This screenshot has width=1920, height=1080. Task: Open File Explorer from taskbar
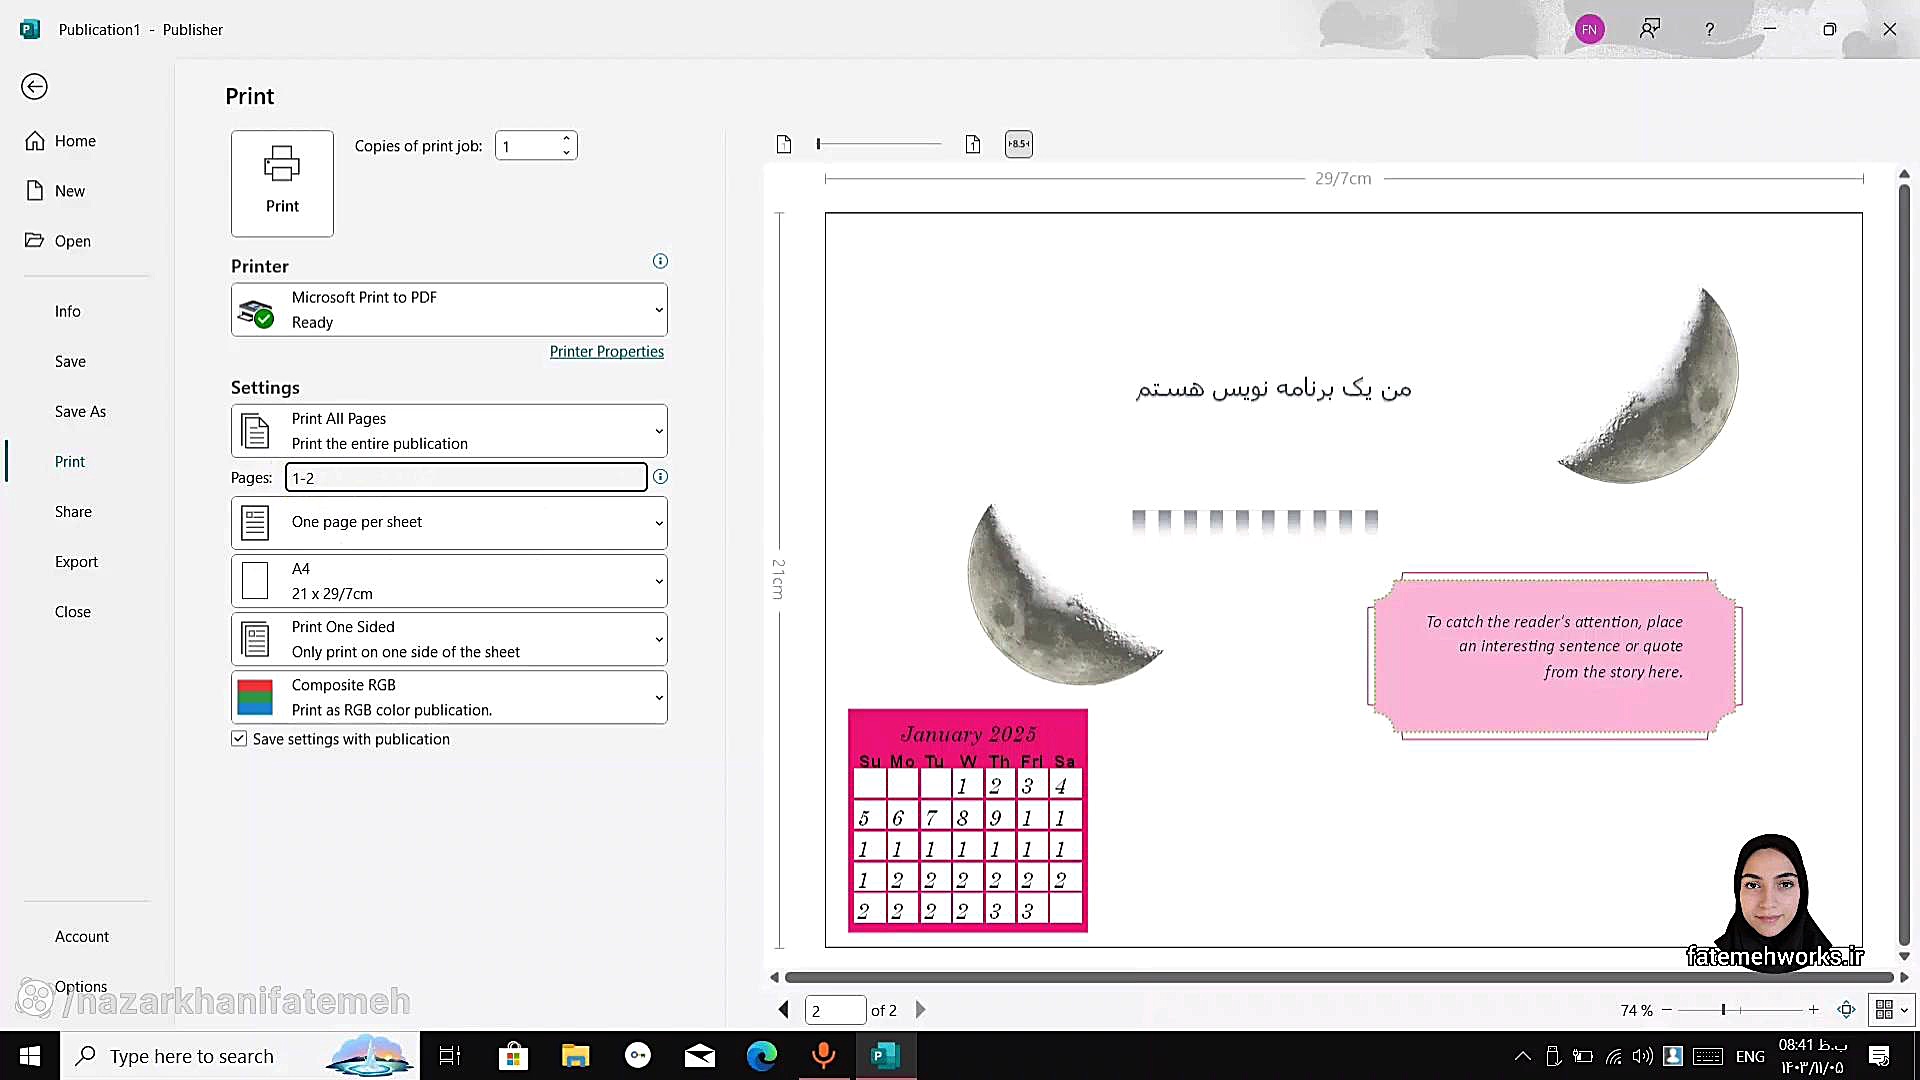575,1056
